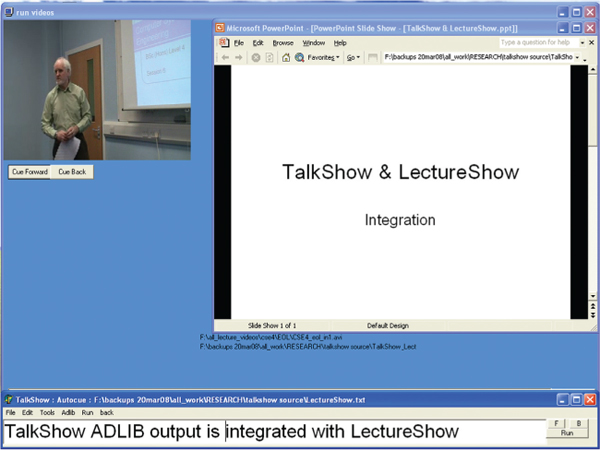Click the Cue Forward button
600x450 pixels.
coord(29,171)
